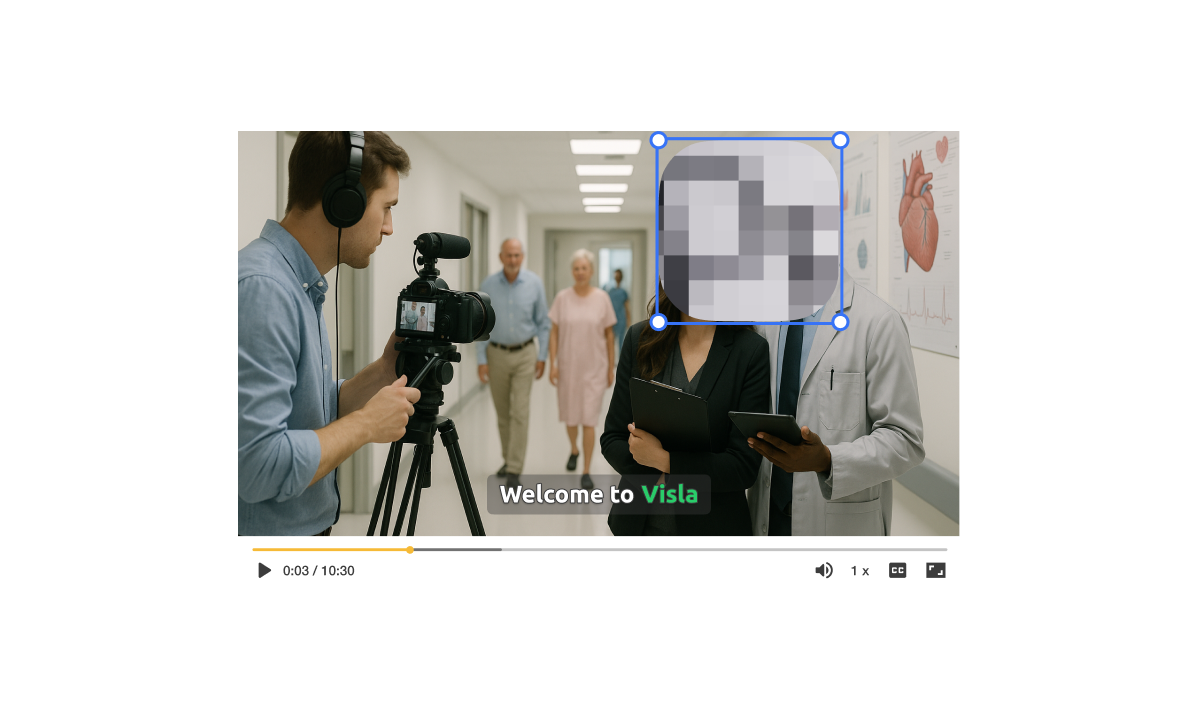Click the play triangle to resume video
Image resolution: width=1200 pixels, height=718 pixels.
pos(263,570)
